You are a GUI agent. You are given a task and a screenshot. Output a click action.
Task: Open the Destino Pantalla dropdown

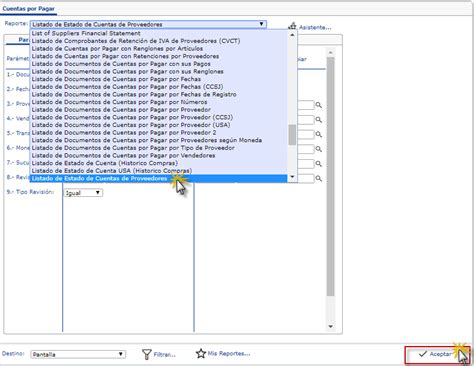click(78, 354)
